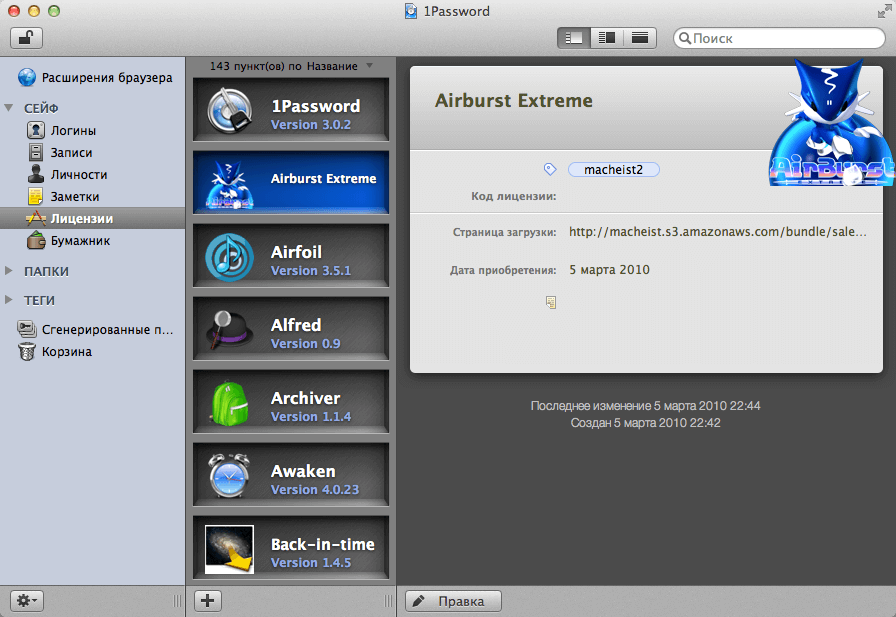Click the Правка edit button
This screenshot has width=896, height=617.
coord(453,601)
